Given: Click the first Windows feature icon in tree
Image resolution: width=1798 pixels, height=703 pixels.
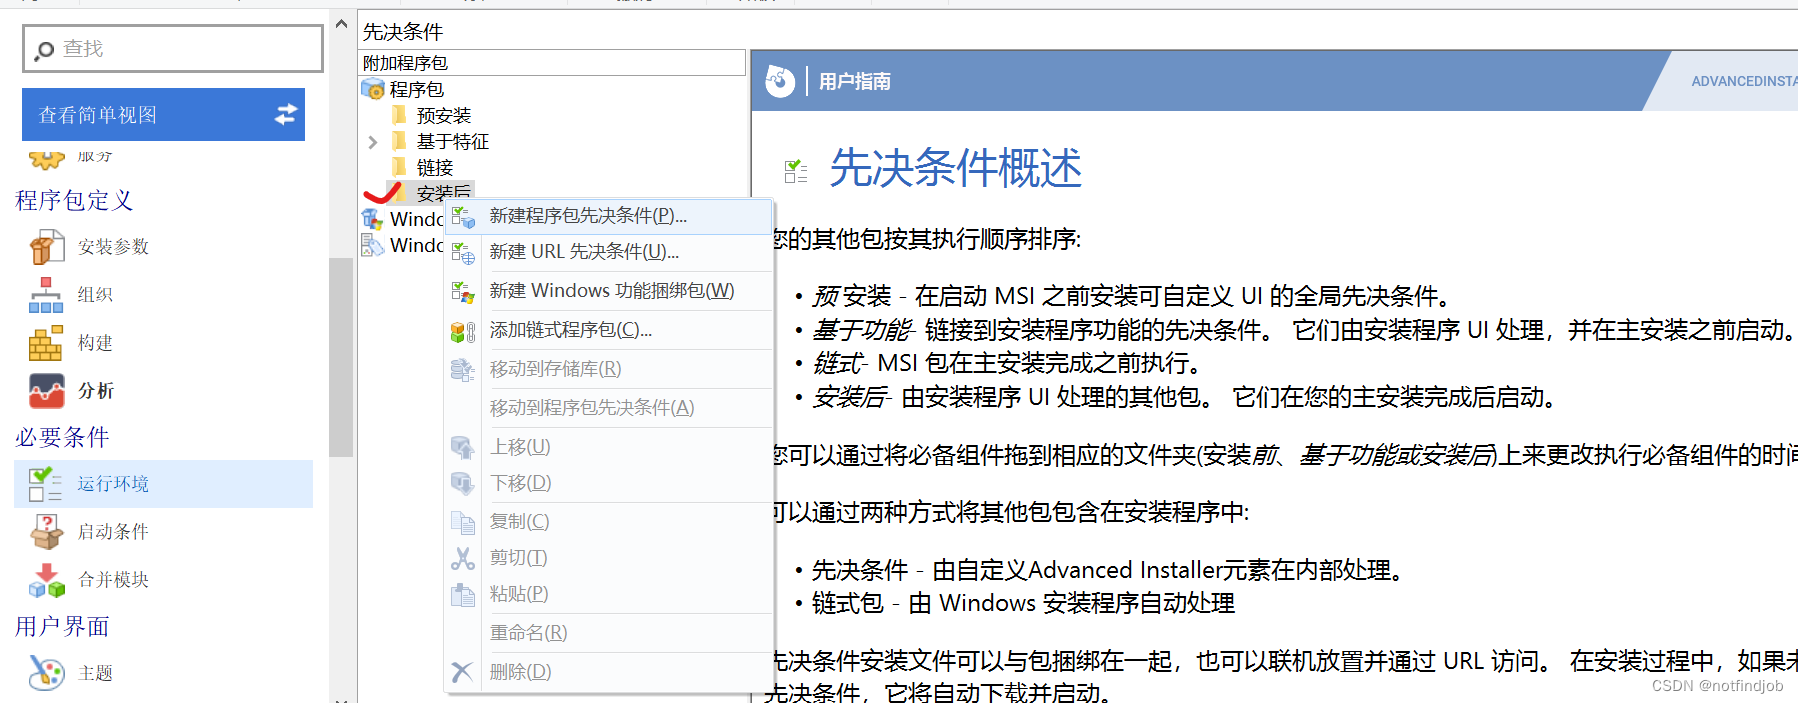Looking at the screenshot, I should tap(373, 219).
